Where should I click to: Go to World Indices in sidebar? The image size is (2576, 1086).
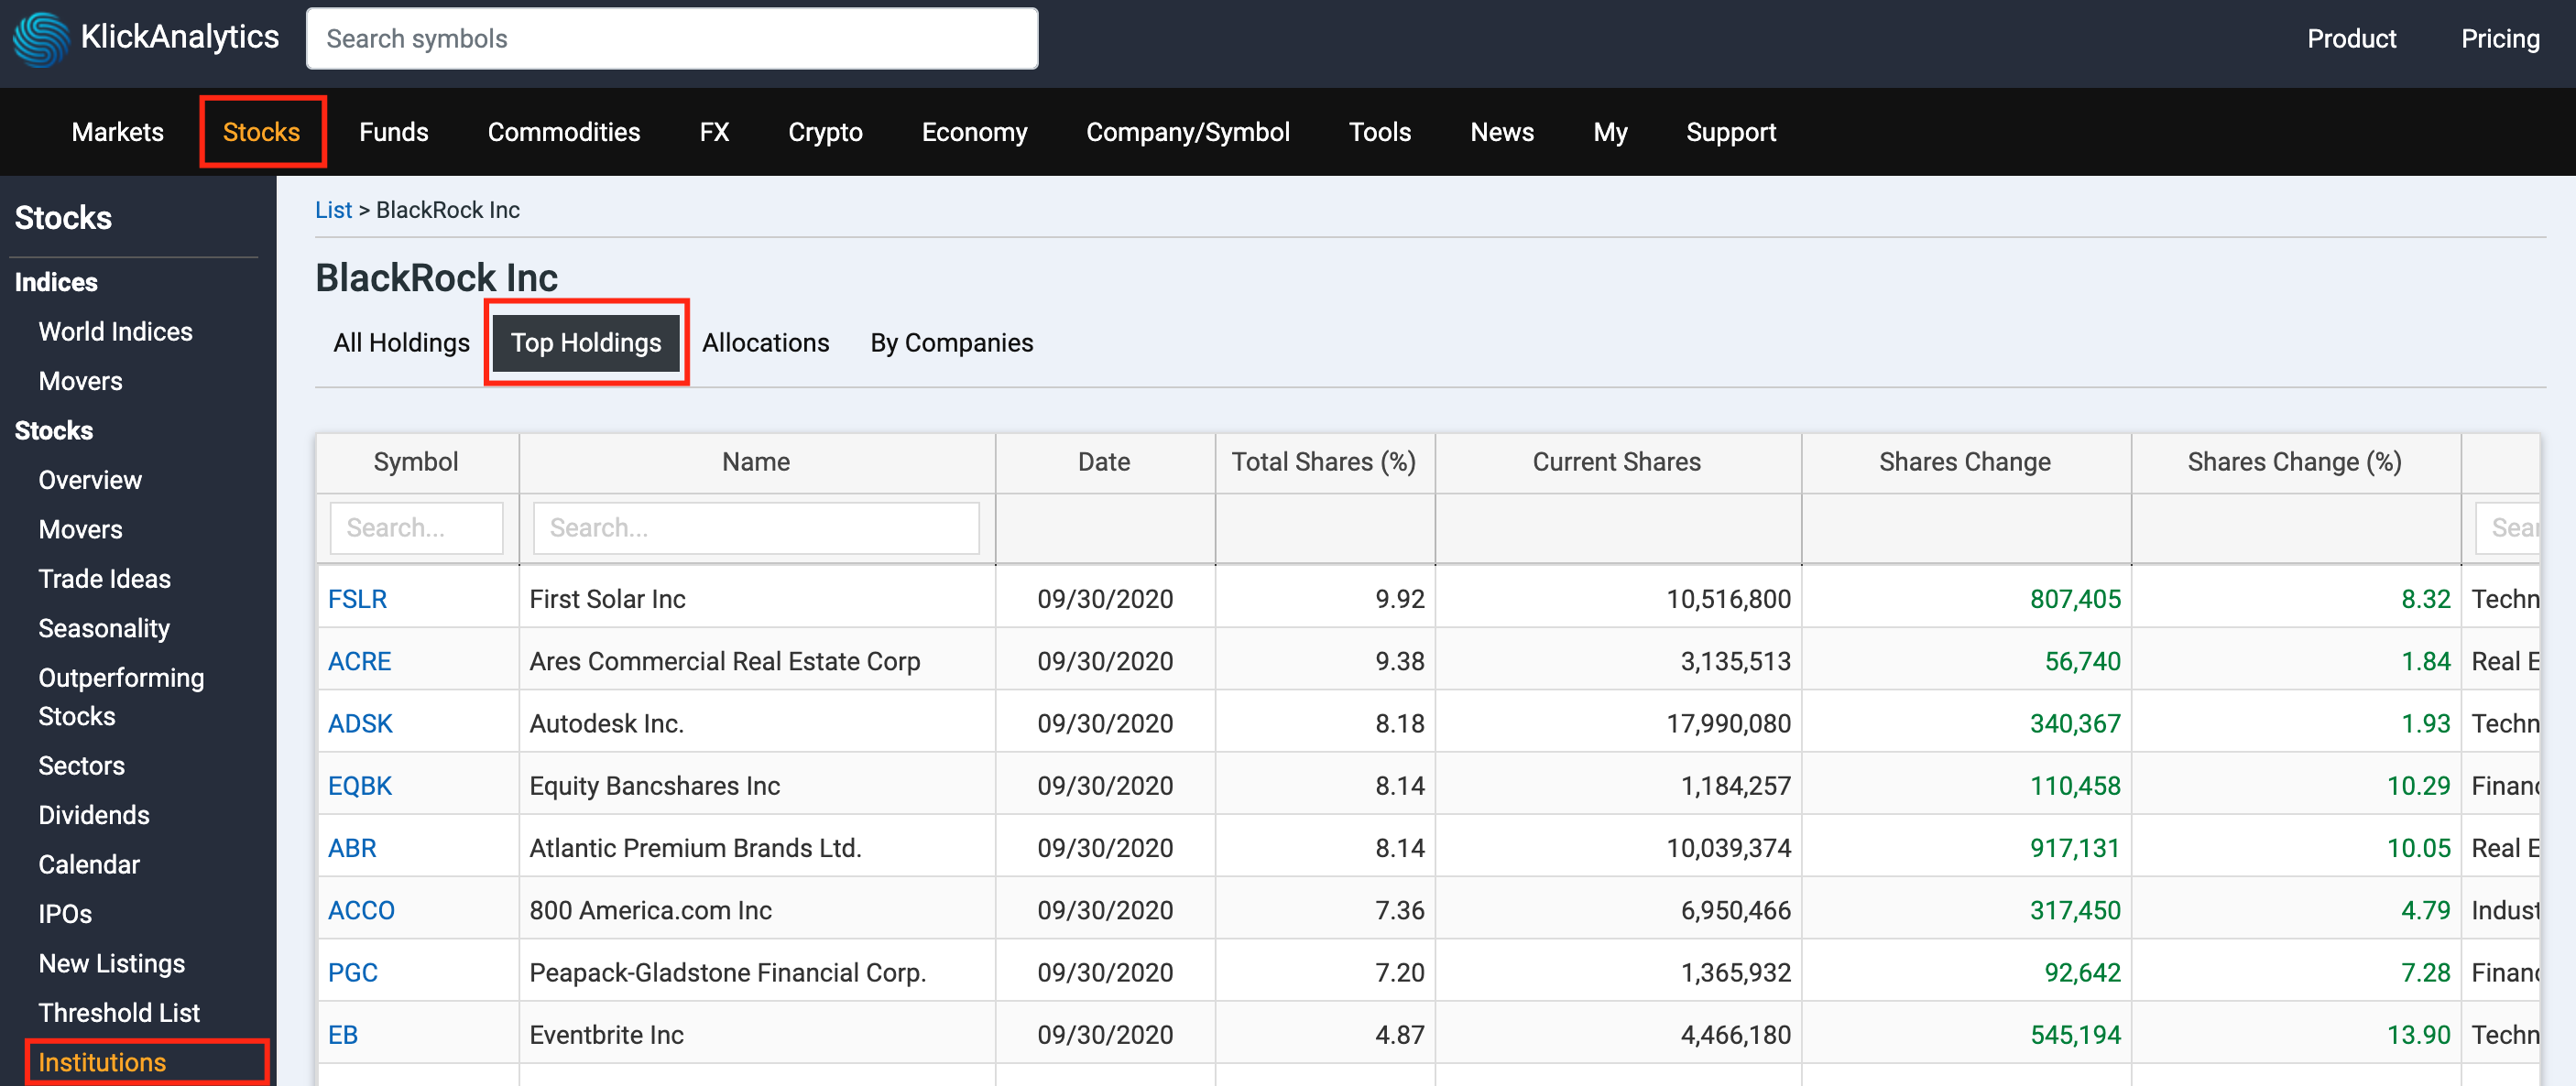pos(115,332)
